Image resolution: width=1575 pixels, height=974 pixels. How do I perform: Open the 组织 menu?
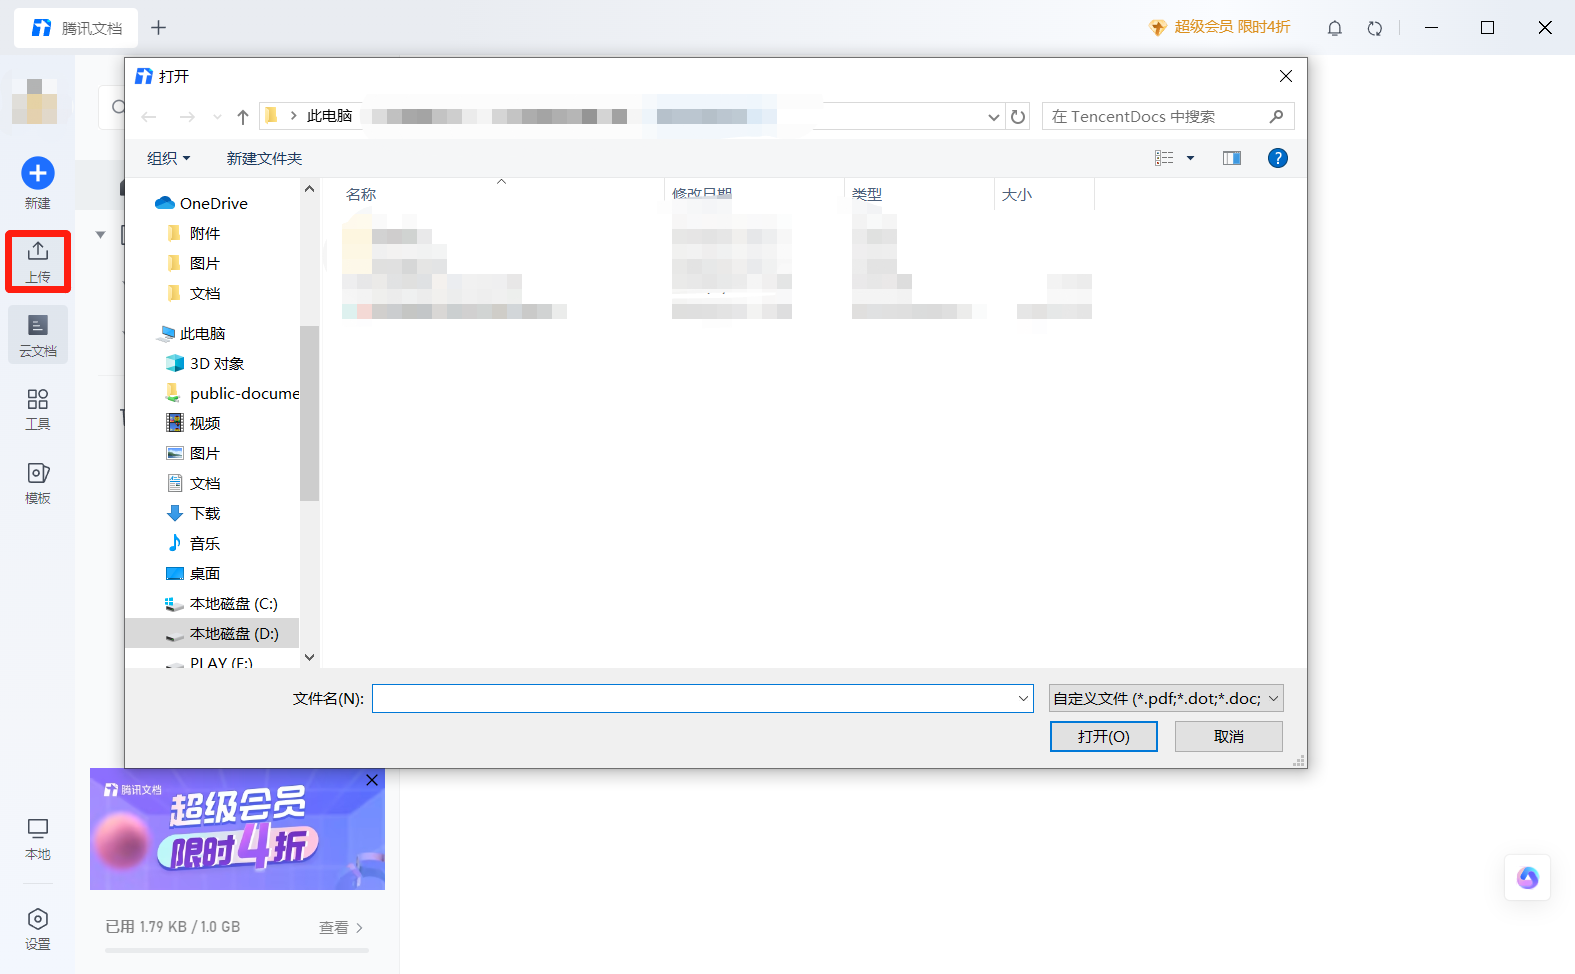pos(168,158)
